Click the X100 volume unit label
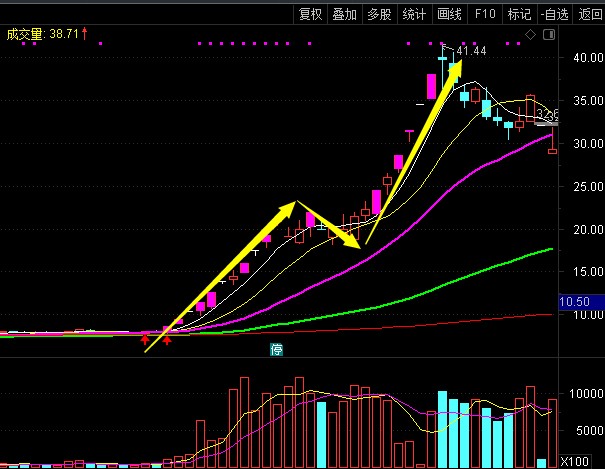605x469 pixels. pos(575,461)
